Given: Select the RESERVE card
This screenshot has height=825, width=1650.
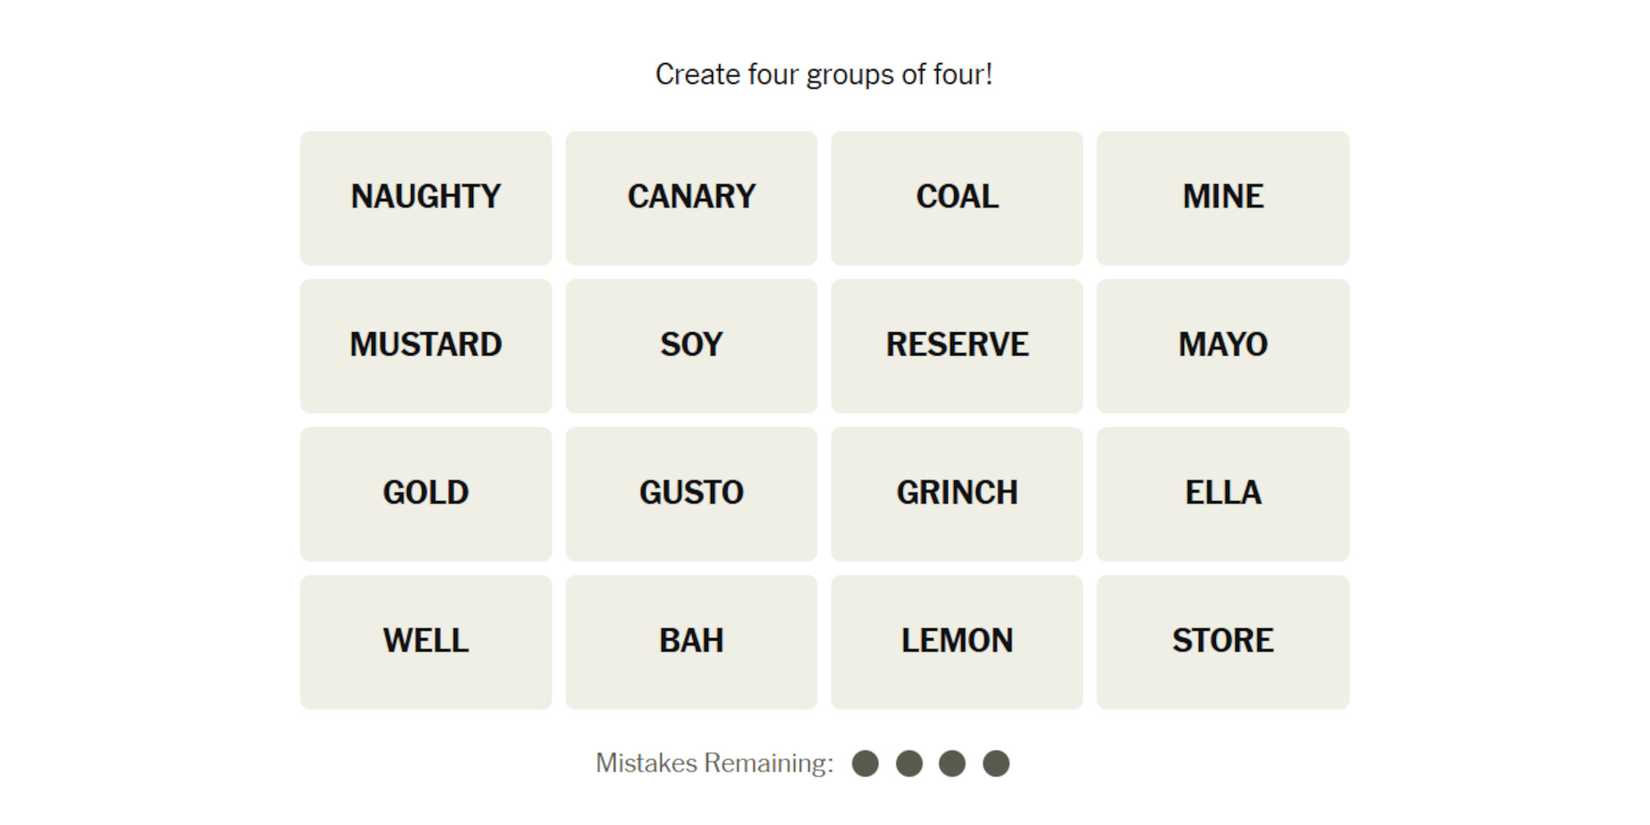Looking at the screenshot, I should pos(956,345).
